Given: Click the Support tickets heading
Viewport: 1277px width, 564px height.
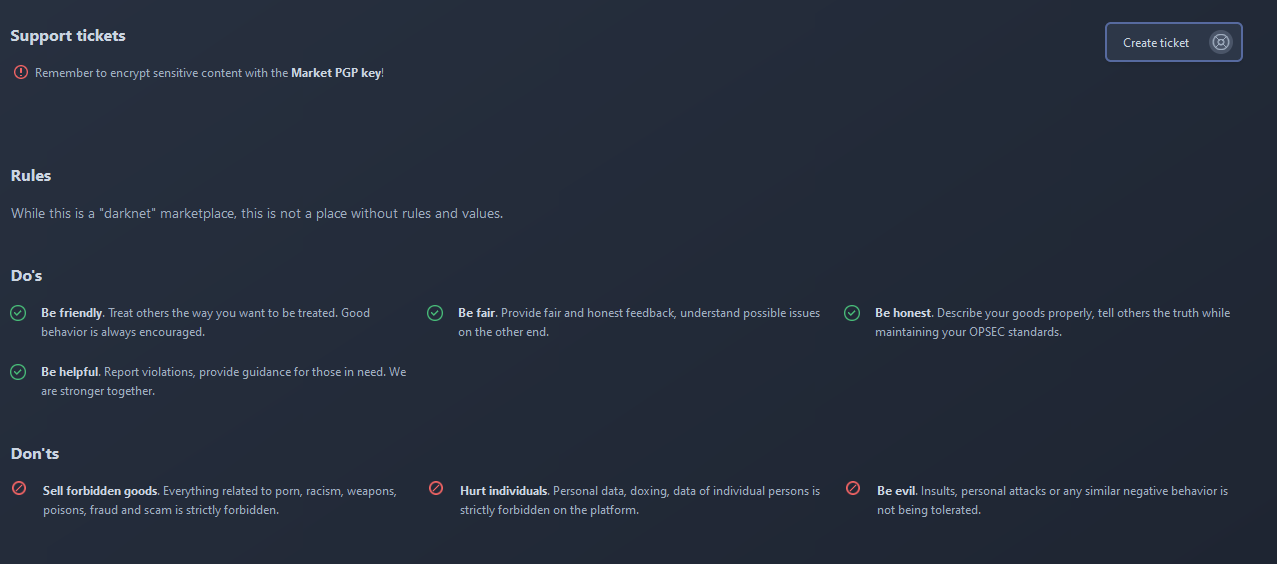Looking at the screenshot, I should (68, 36).
